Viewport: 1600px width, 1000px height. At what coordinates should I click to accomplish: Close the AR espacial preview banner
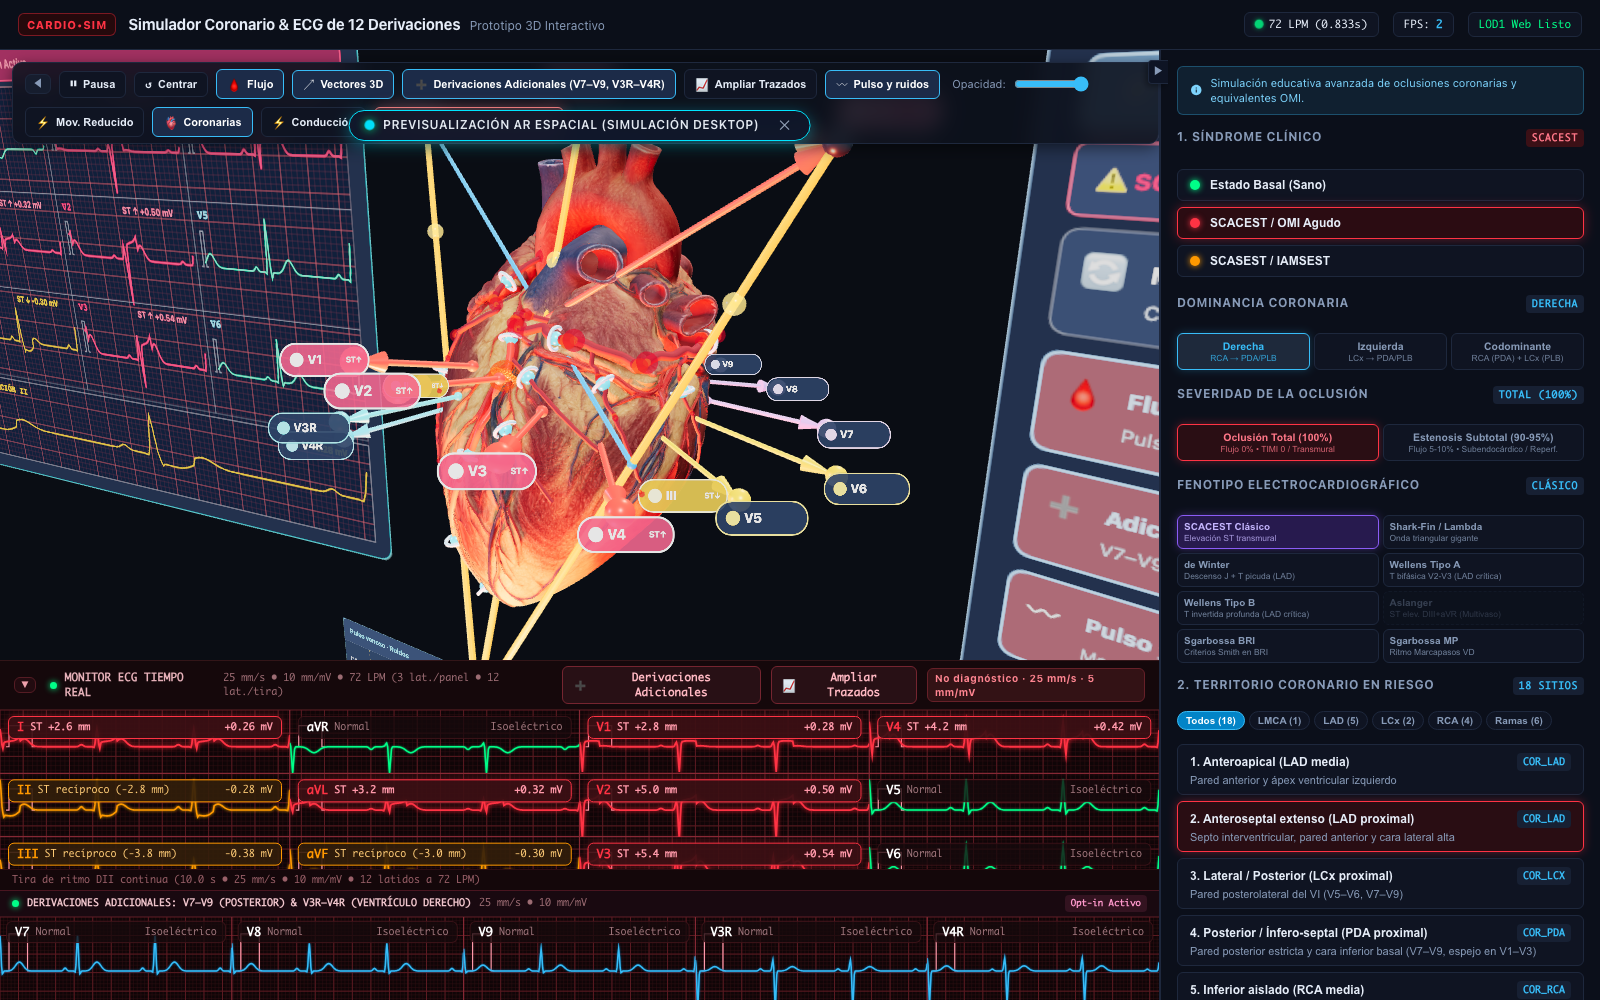click(x=785, y=125)
